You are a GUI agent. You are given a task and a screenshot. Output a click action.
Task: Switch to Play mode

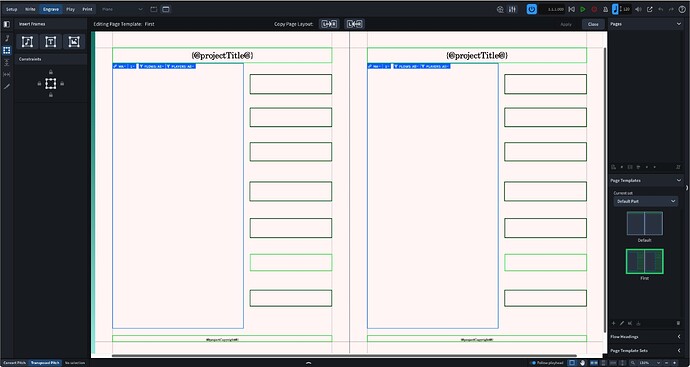pos(70,9)
